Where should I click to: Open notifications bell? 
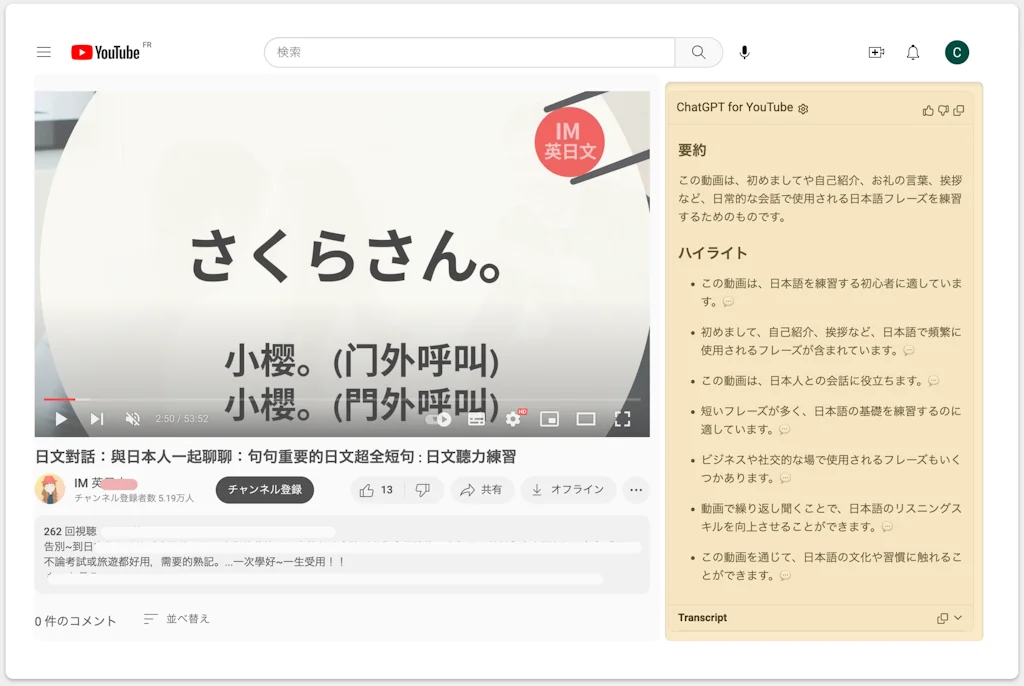click(912, 51)
